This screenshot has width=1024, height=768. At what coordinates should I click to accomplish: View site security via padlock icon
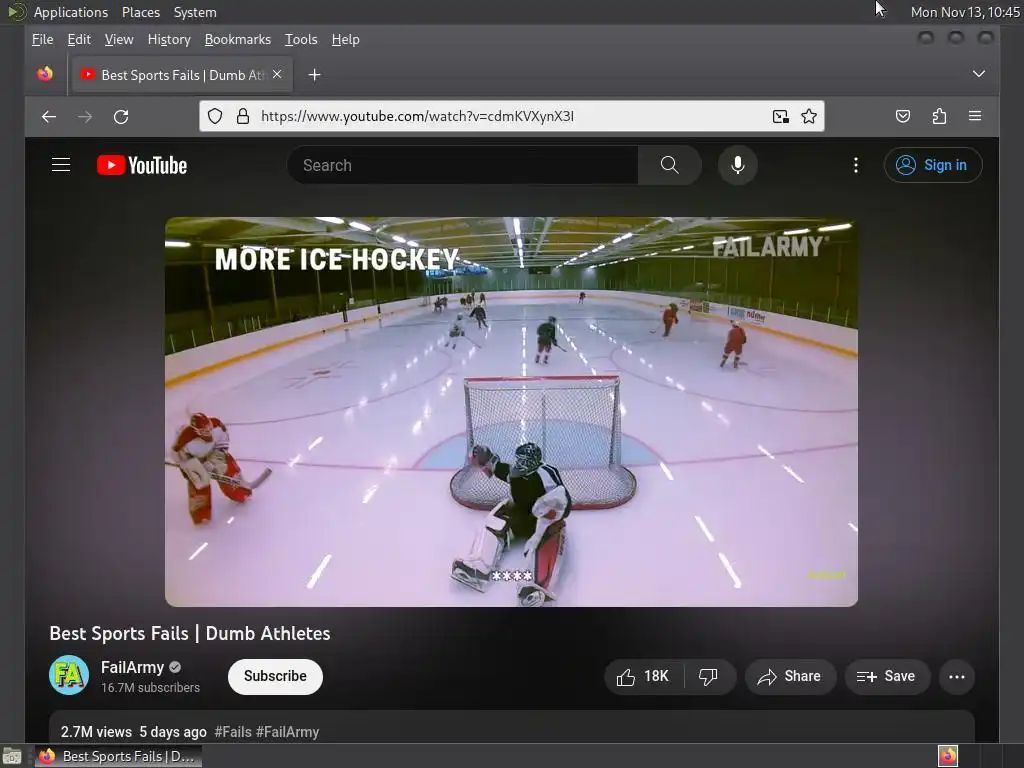point(243,116)
